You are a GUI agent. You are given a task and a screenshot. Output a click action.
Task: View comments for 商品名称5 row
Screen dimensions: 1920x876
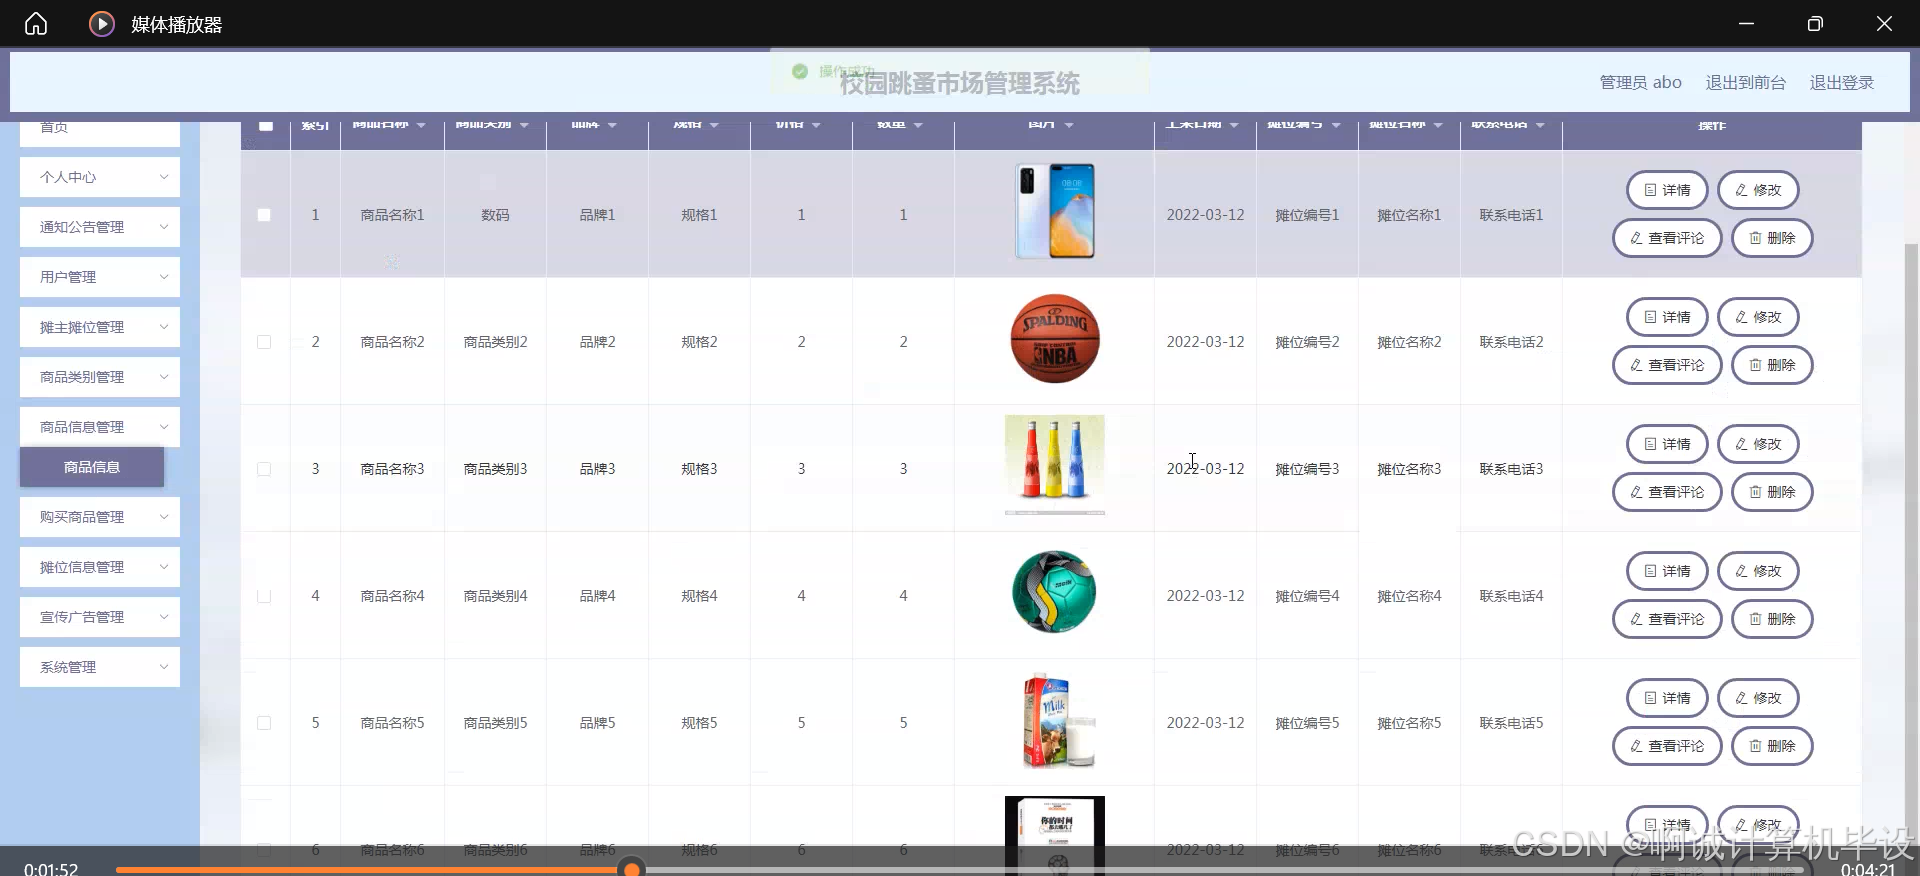tap(1667, 746)
